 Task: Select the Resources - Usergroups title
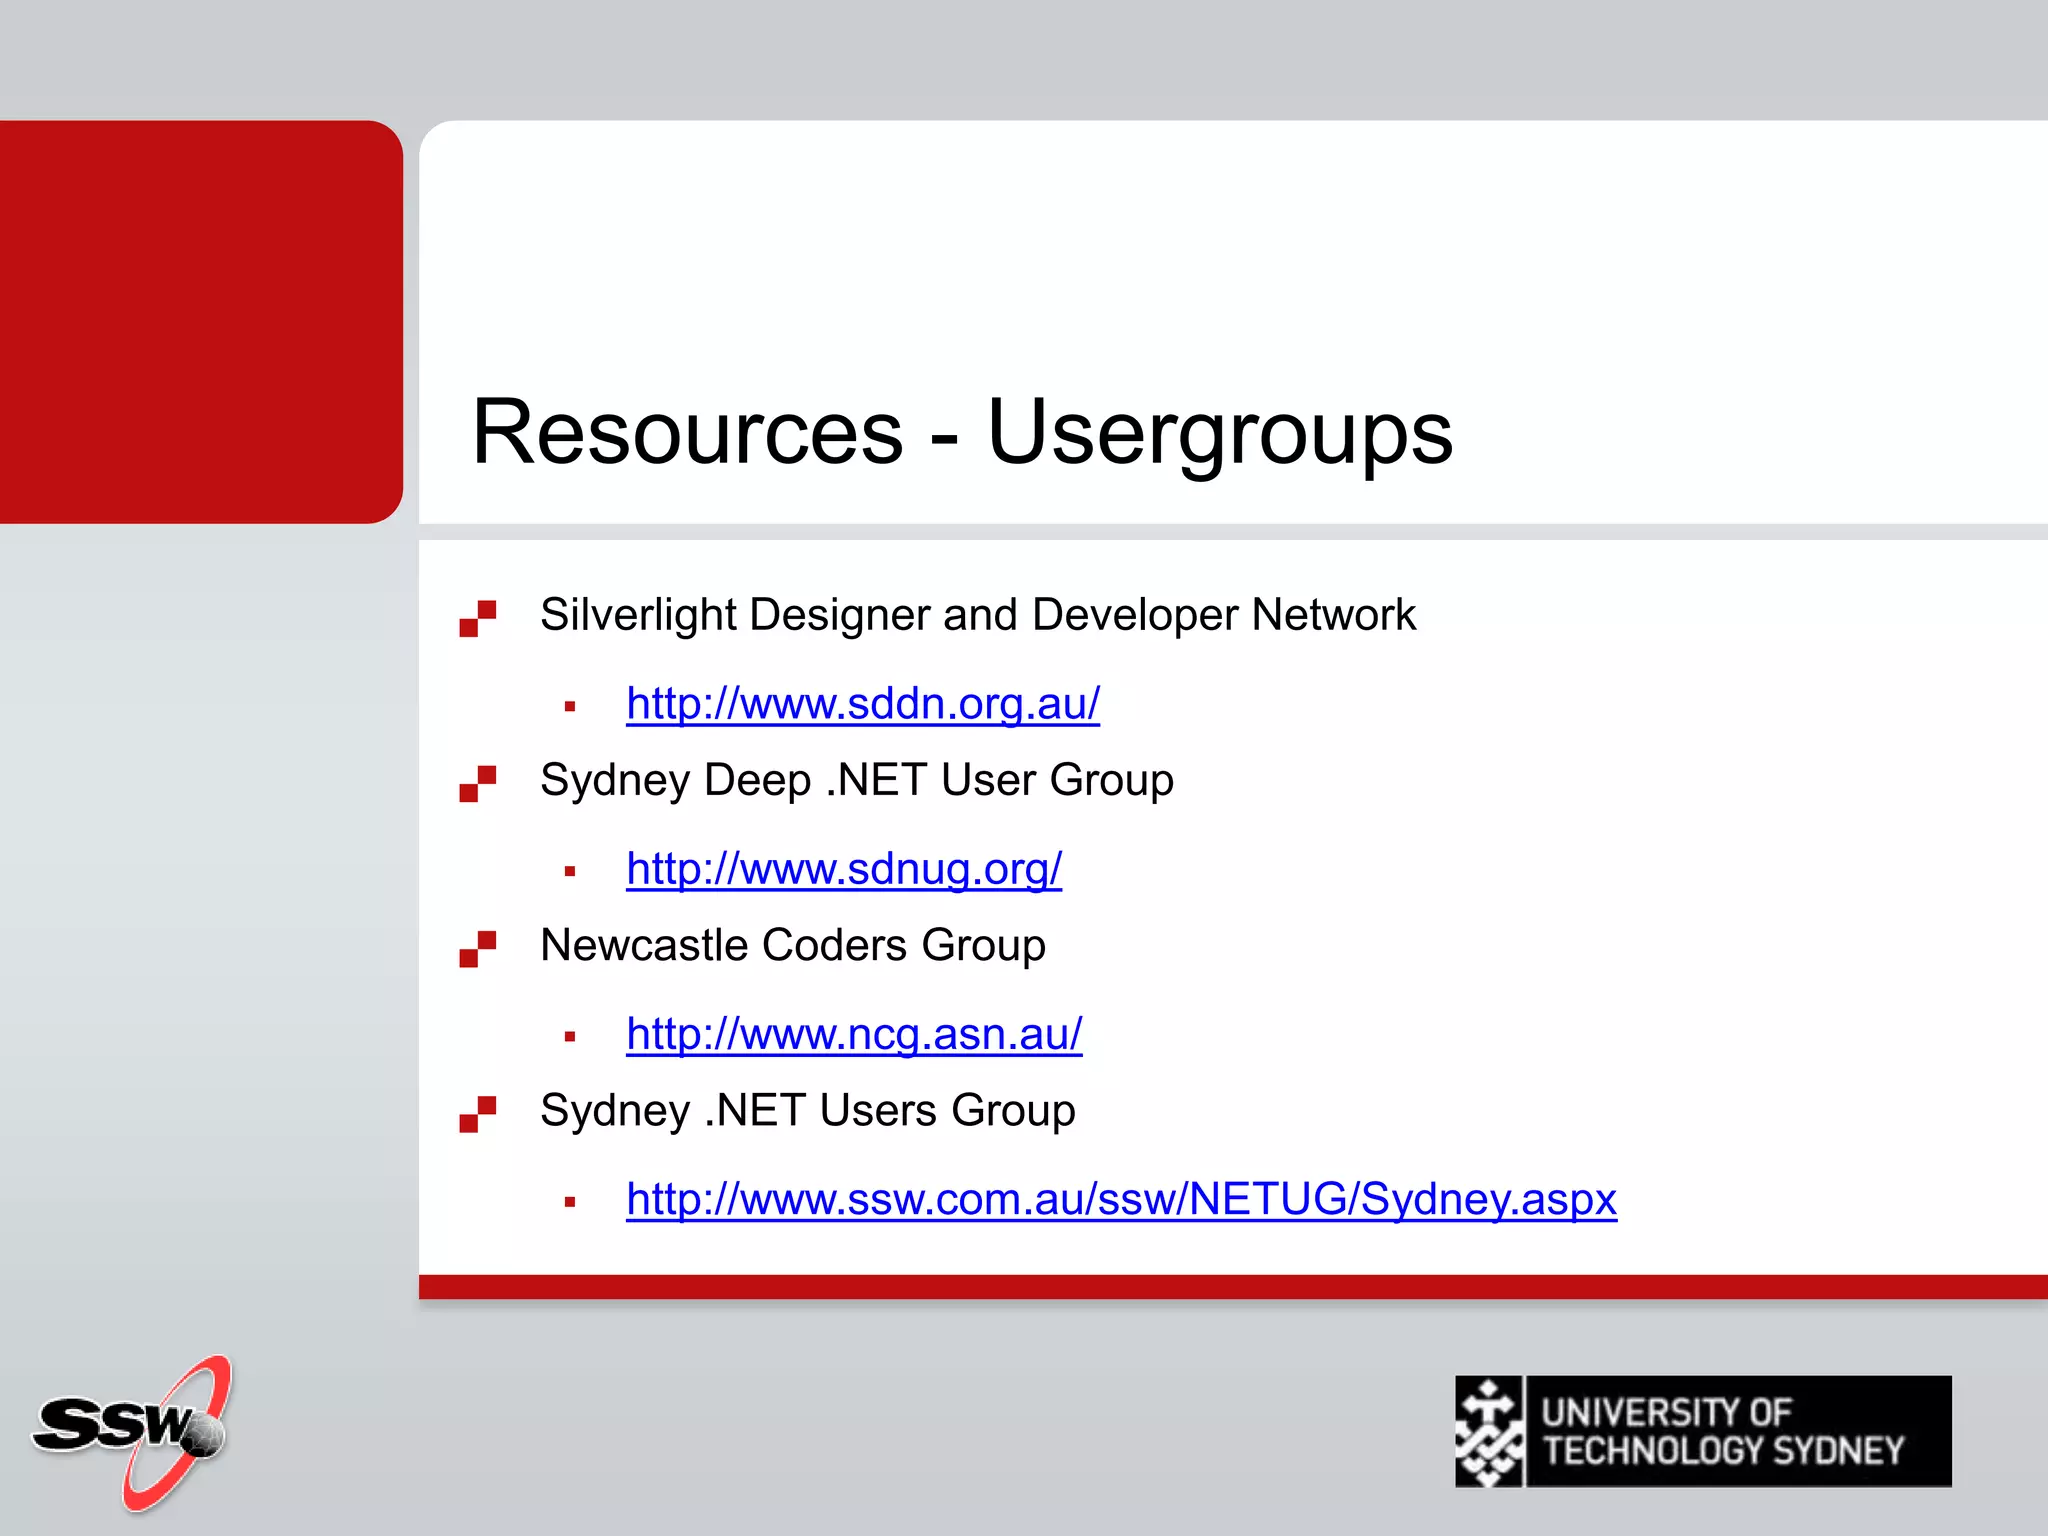pos(961,432)
